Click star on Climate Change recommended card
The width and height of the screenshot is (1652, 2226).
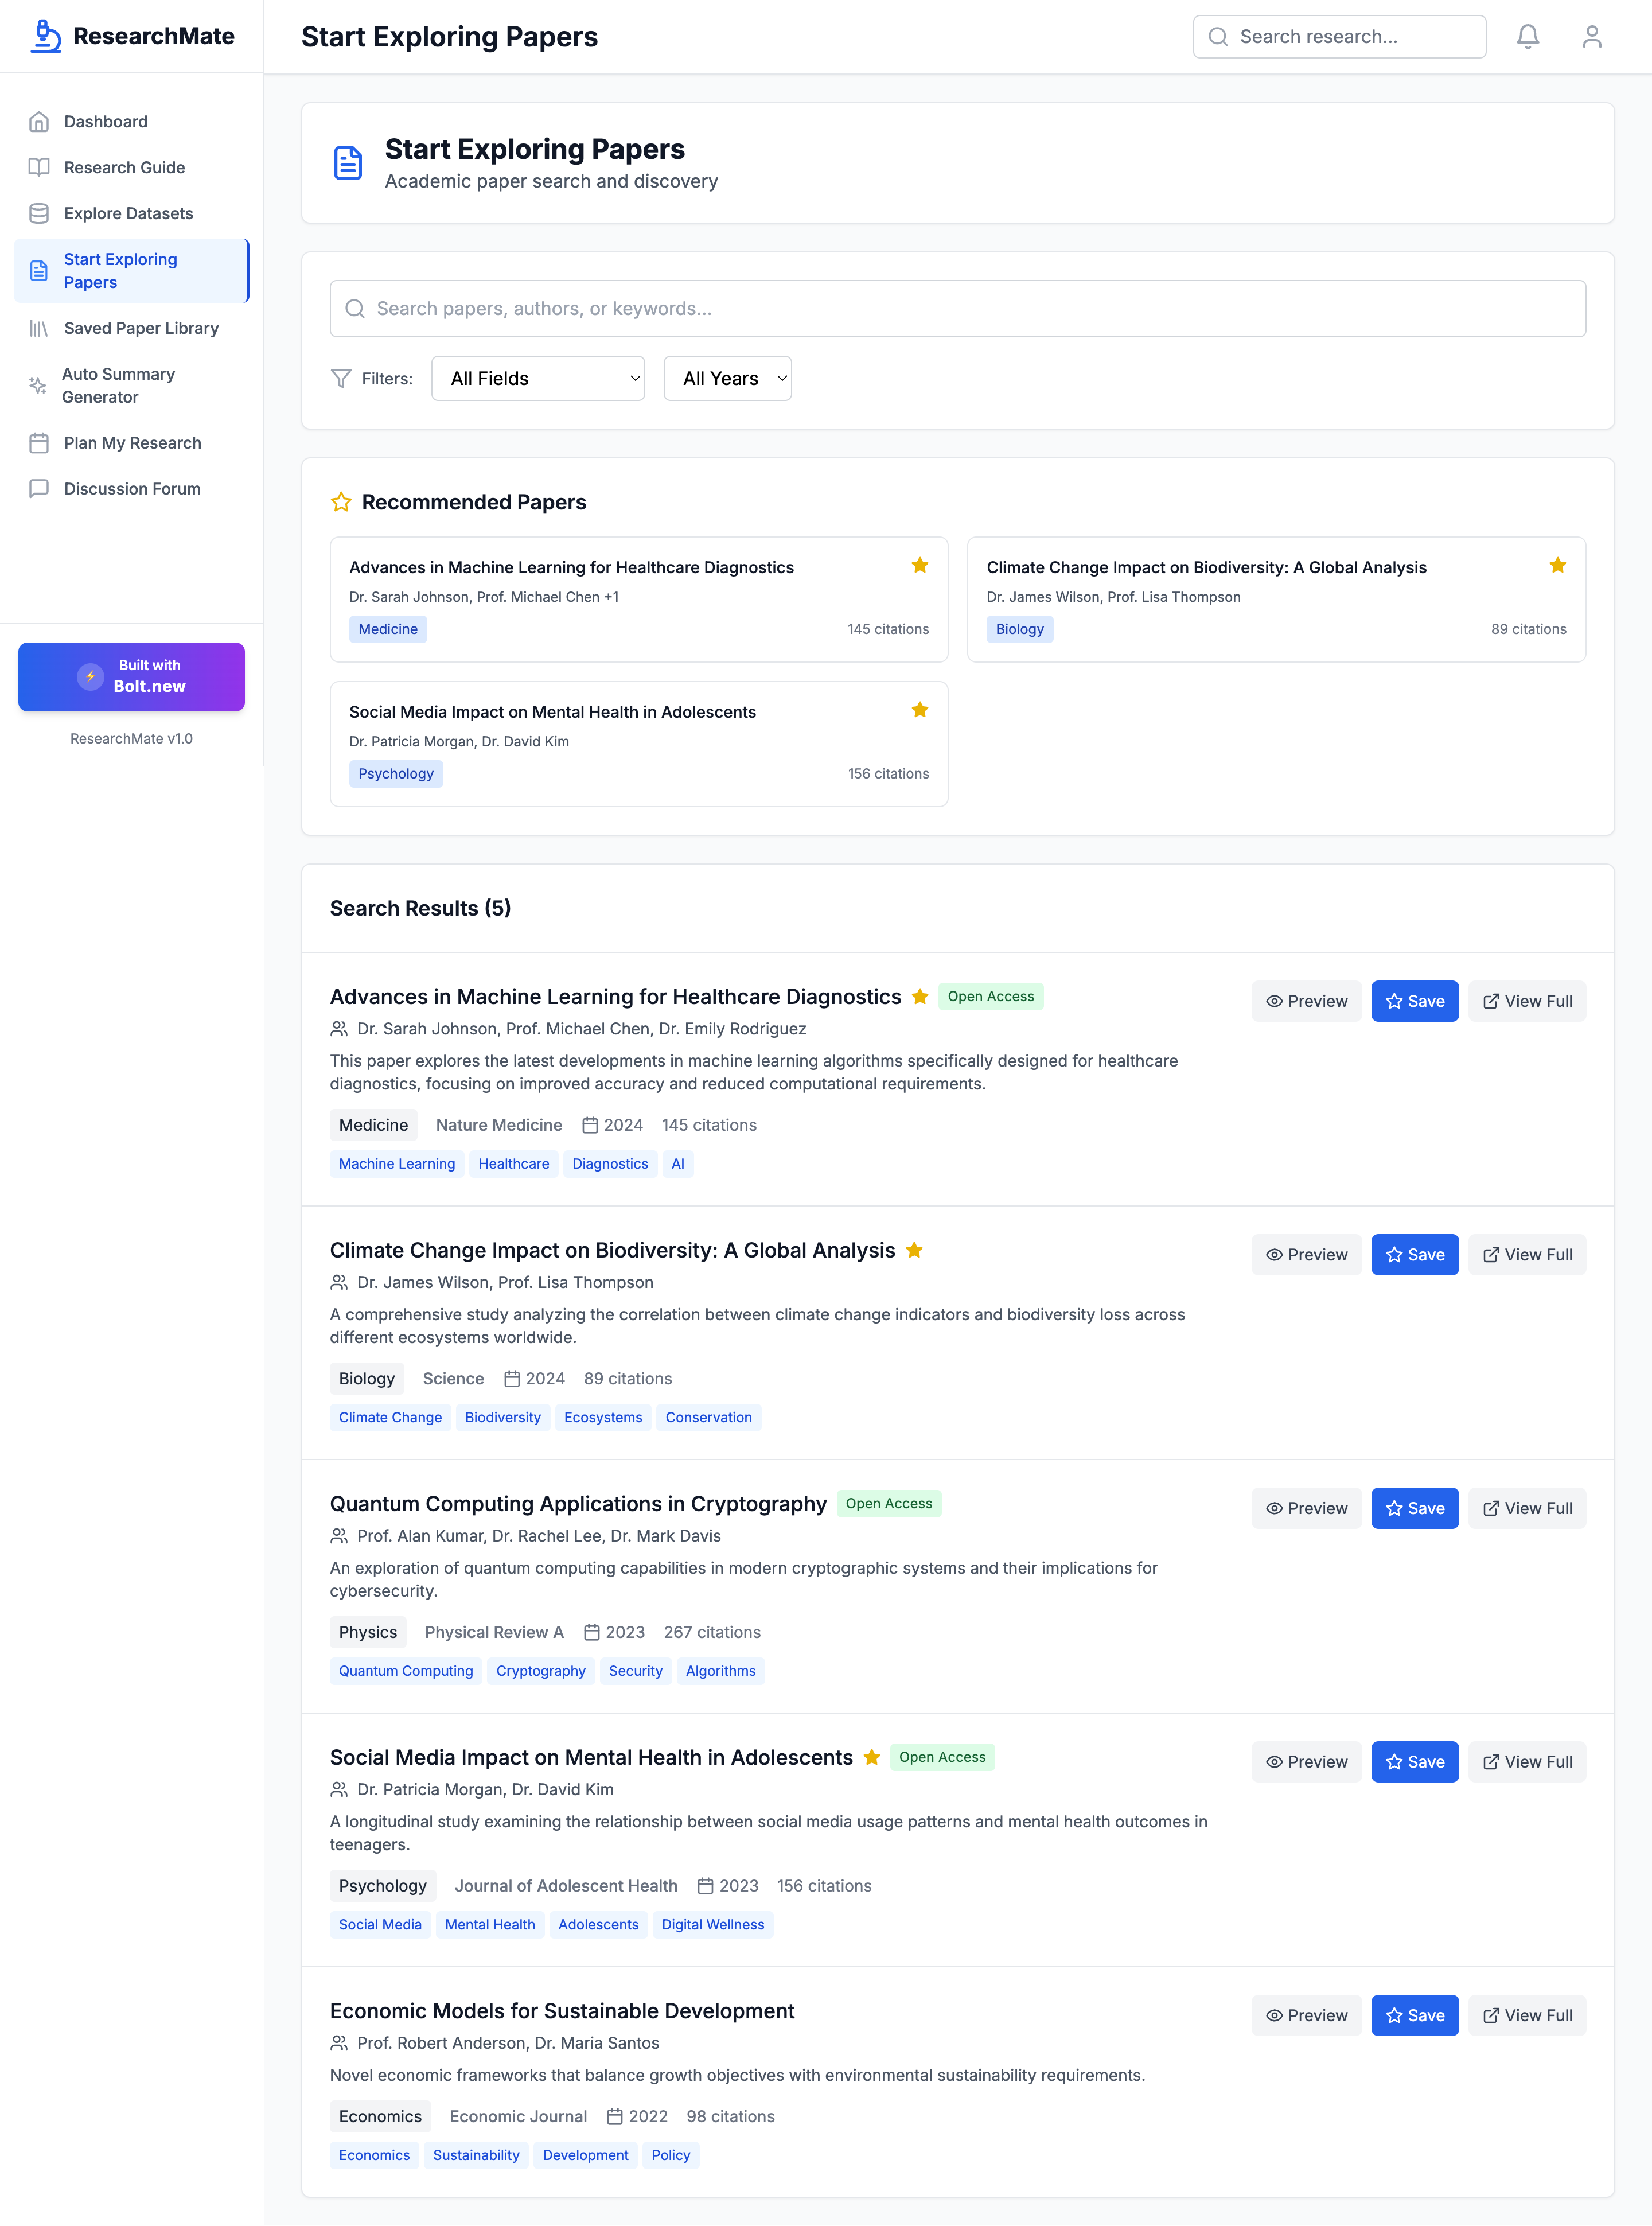tap(1557, 566)
